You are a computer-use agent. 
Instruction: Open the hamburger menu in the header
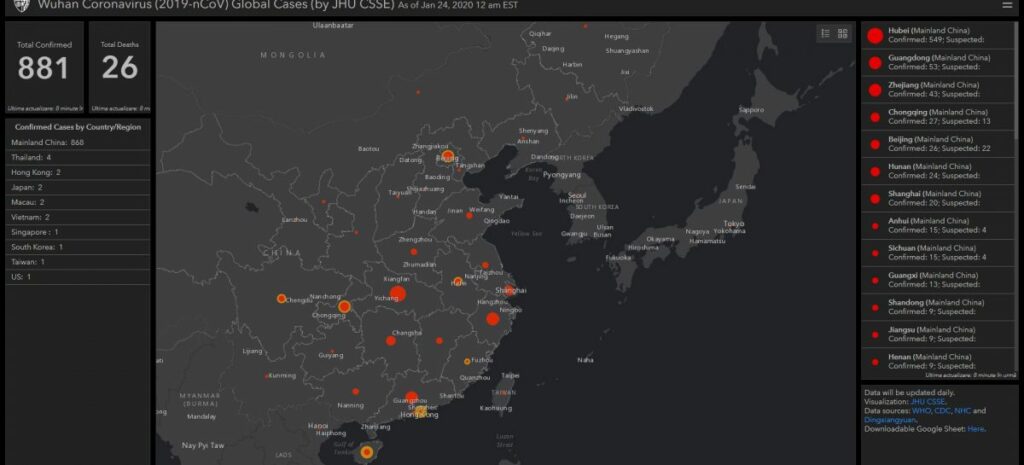1006,5
